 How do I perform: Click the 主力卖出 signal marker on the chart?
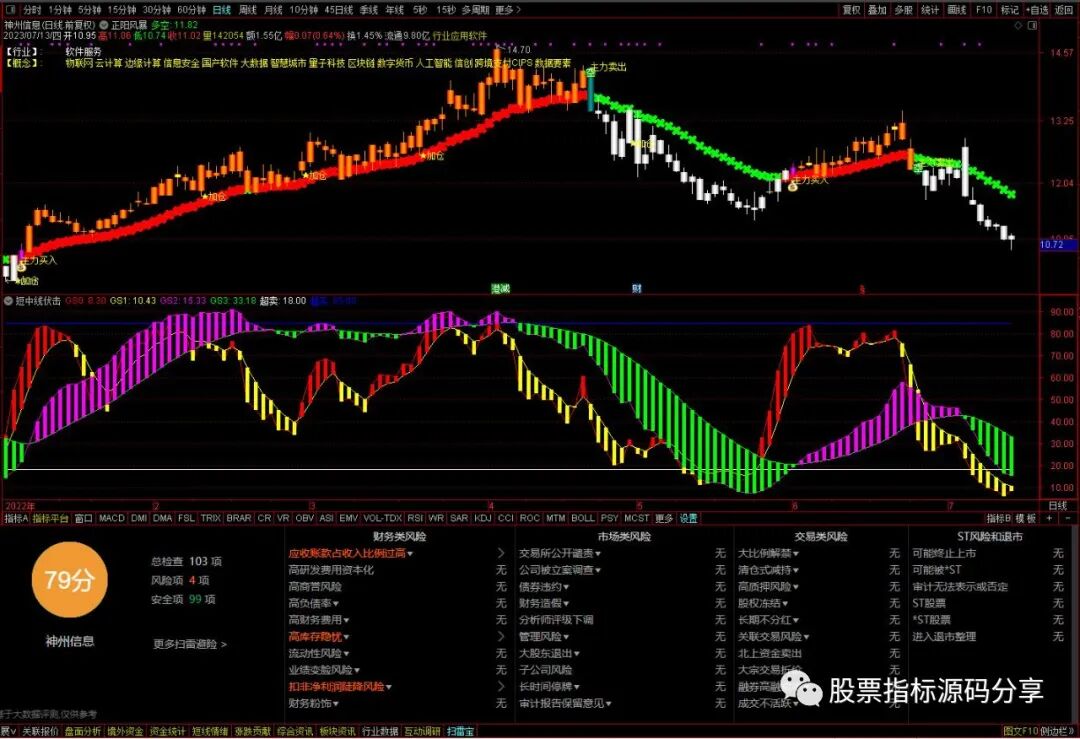click(x=609, y=67)
